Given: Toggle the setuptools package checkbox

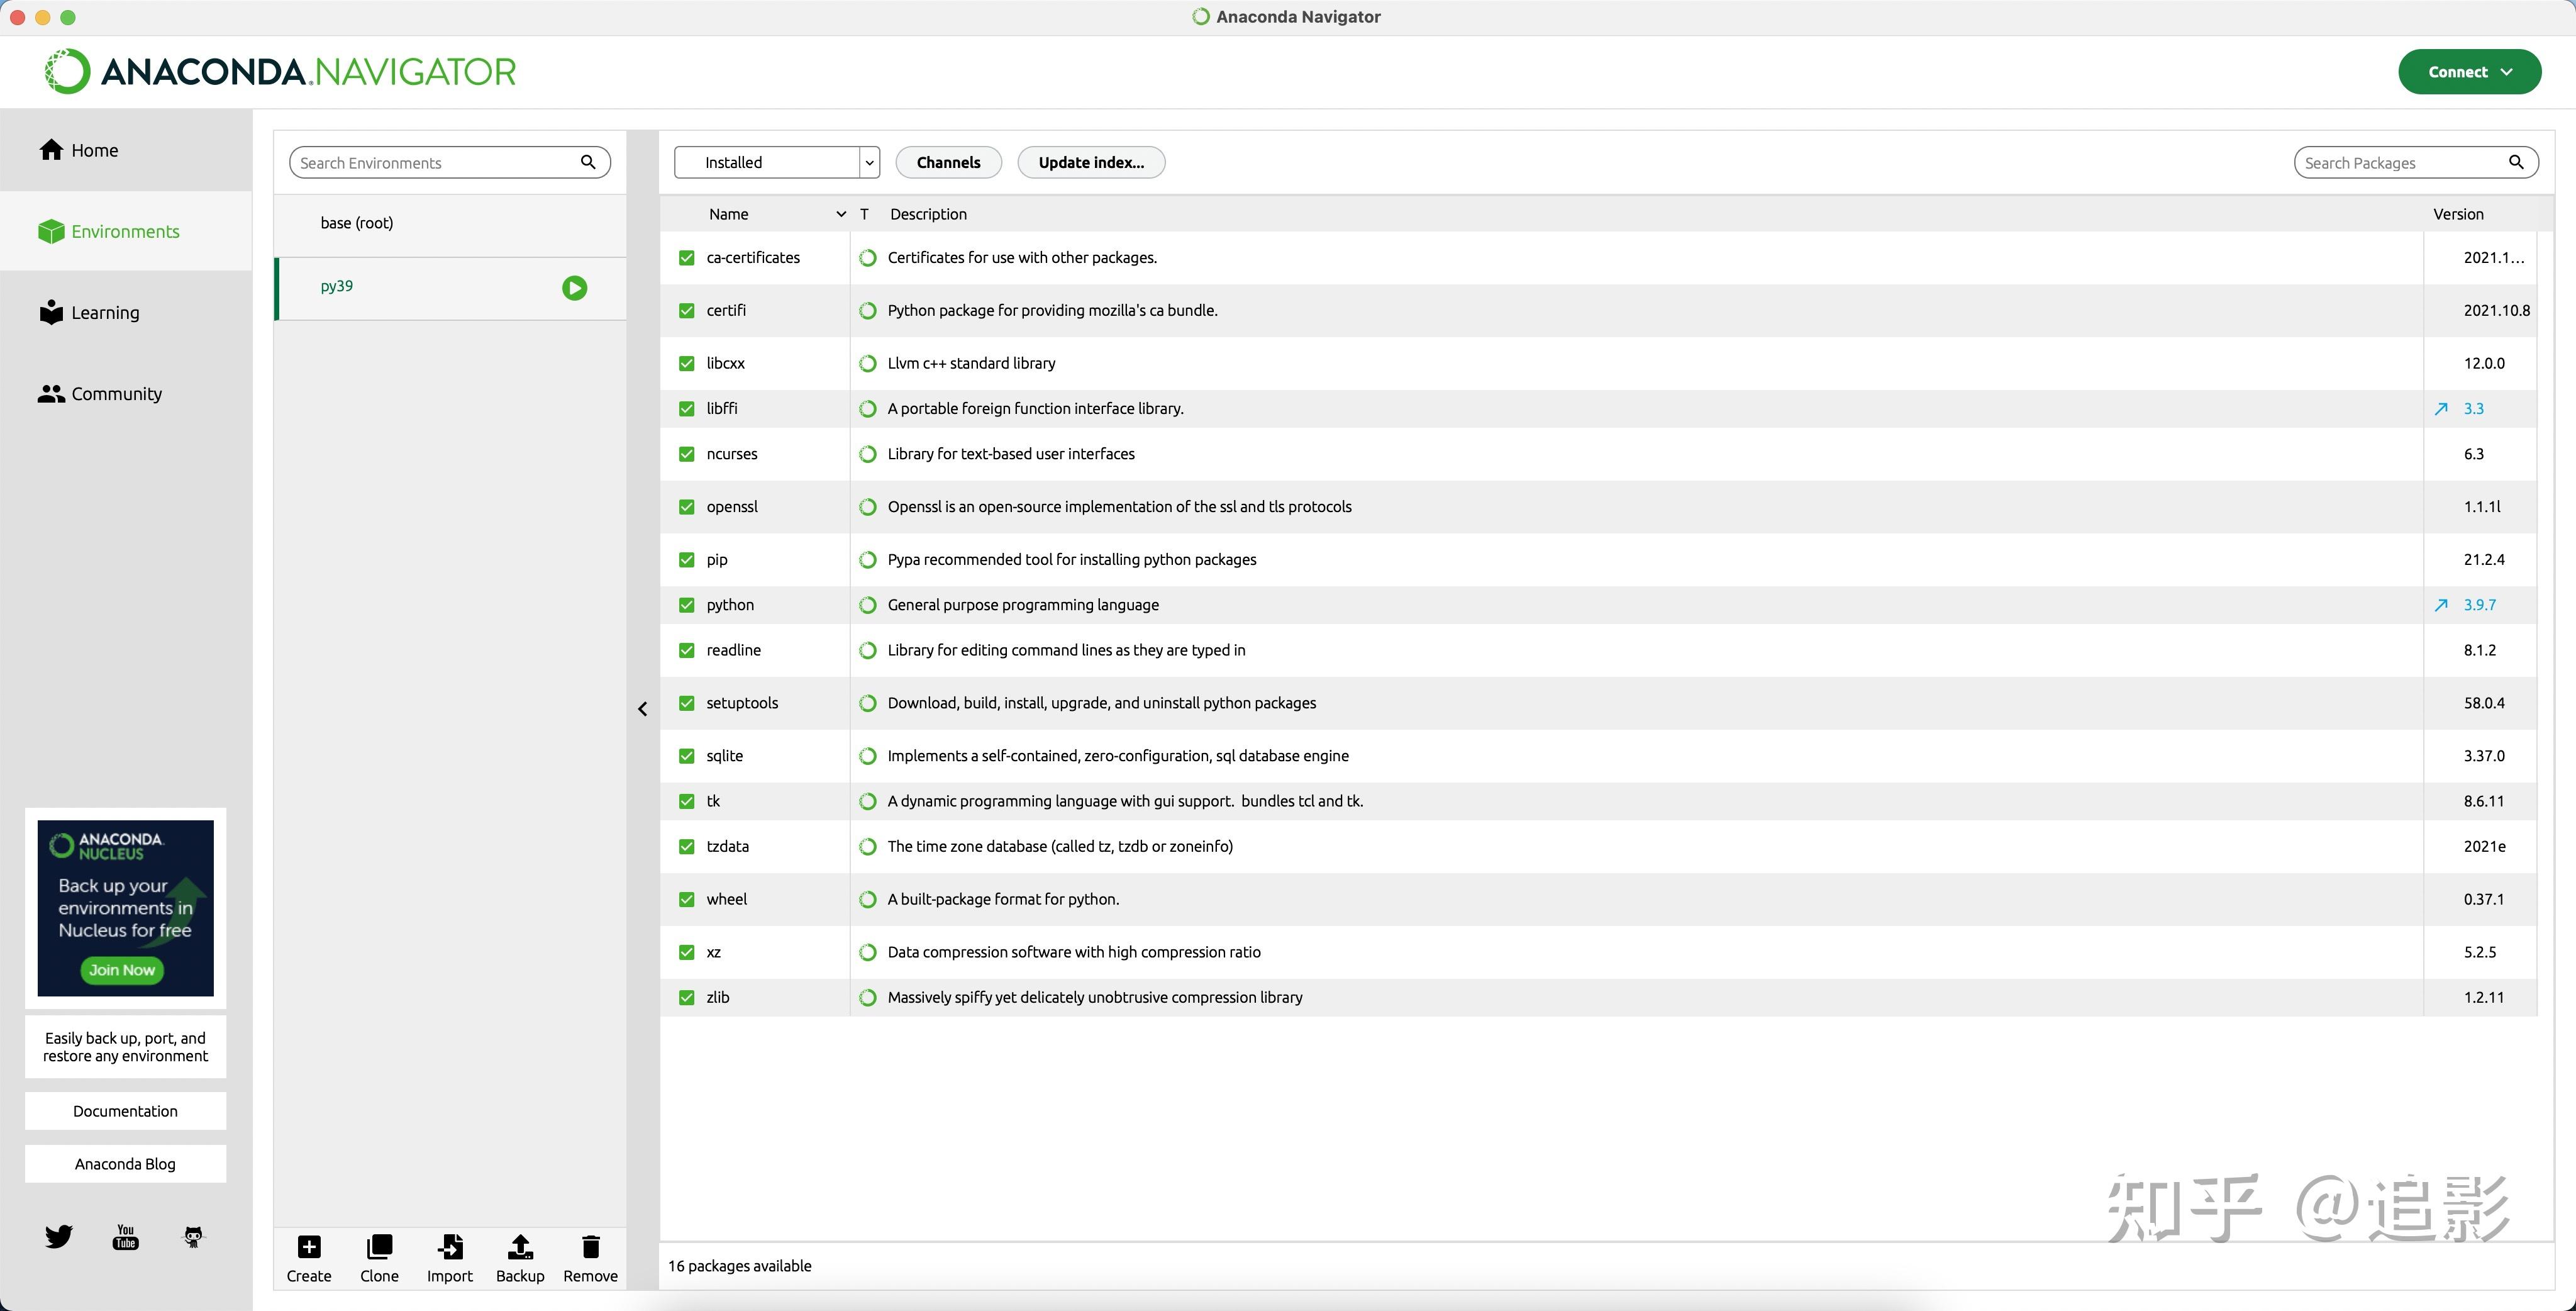Looking at the screenshot, I should point(686,703).
